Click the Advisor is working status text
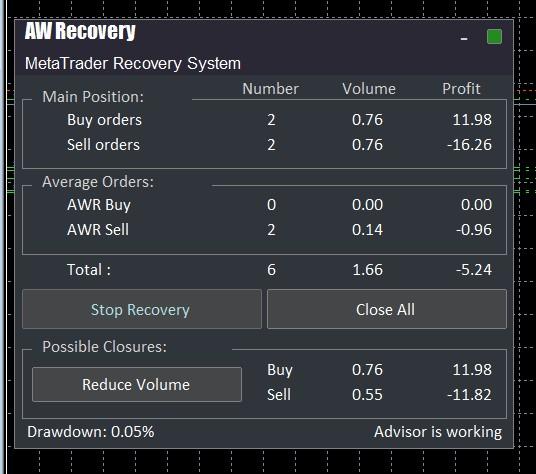 (438, 432)
